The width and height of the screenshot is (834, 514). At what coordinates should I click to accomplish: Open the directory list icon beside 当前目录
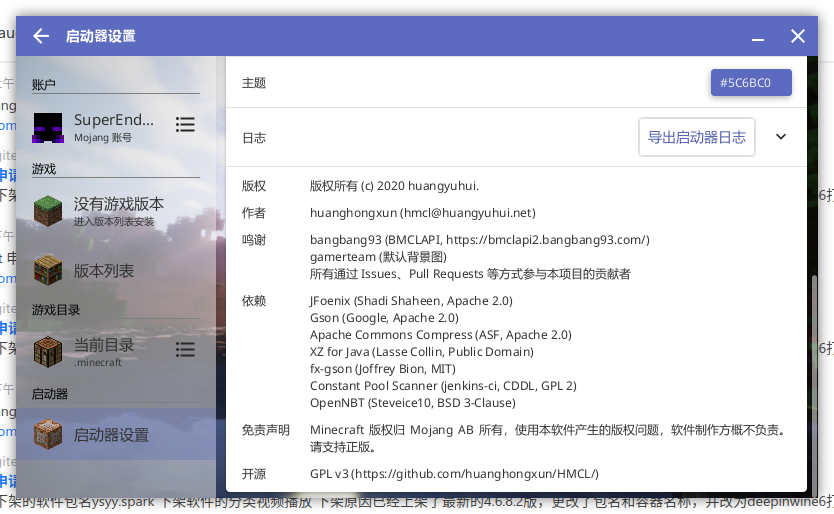(x=185, y=349)
